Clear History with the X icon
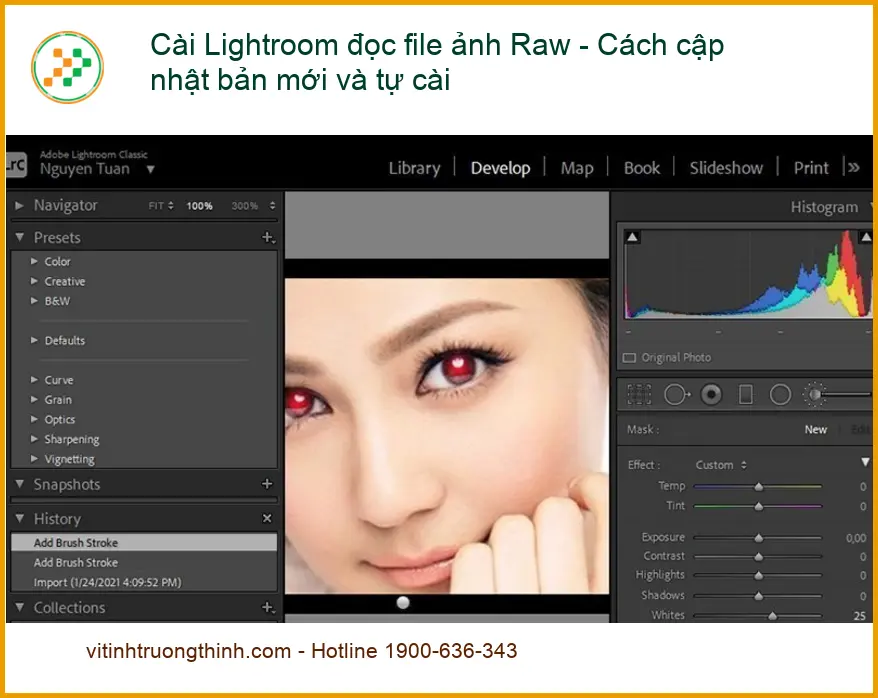 tap(267, 518)
